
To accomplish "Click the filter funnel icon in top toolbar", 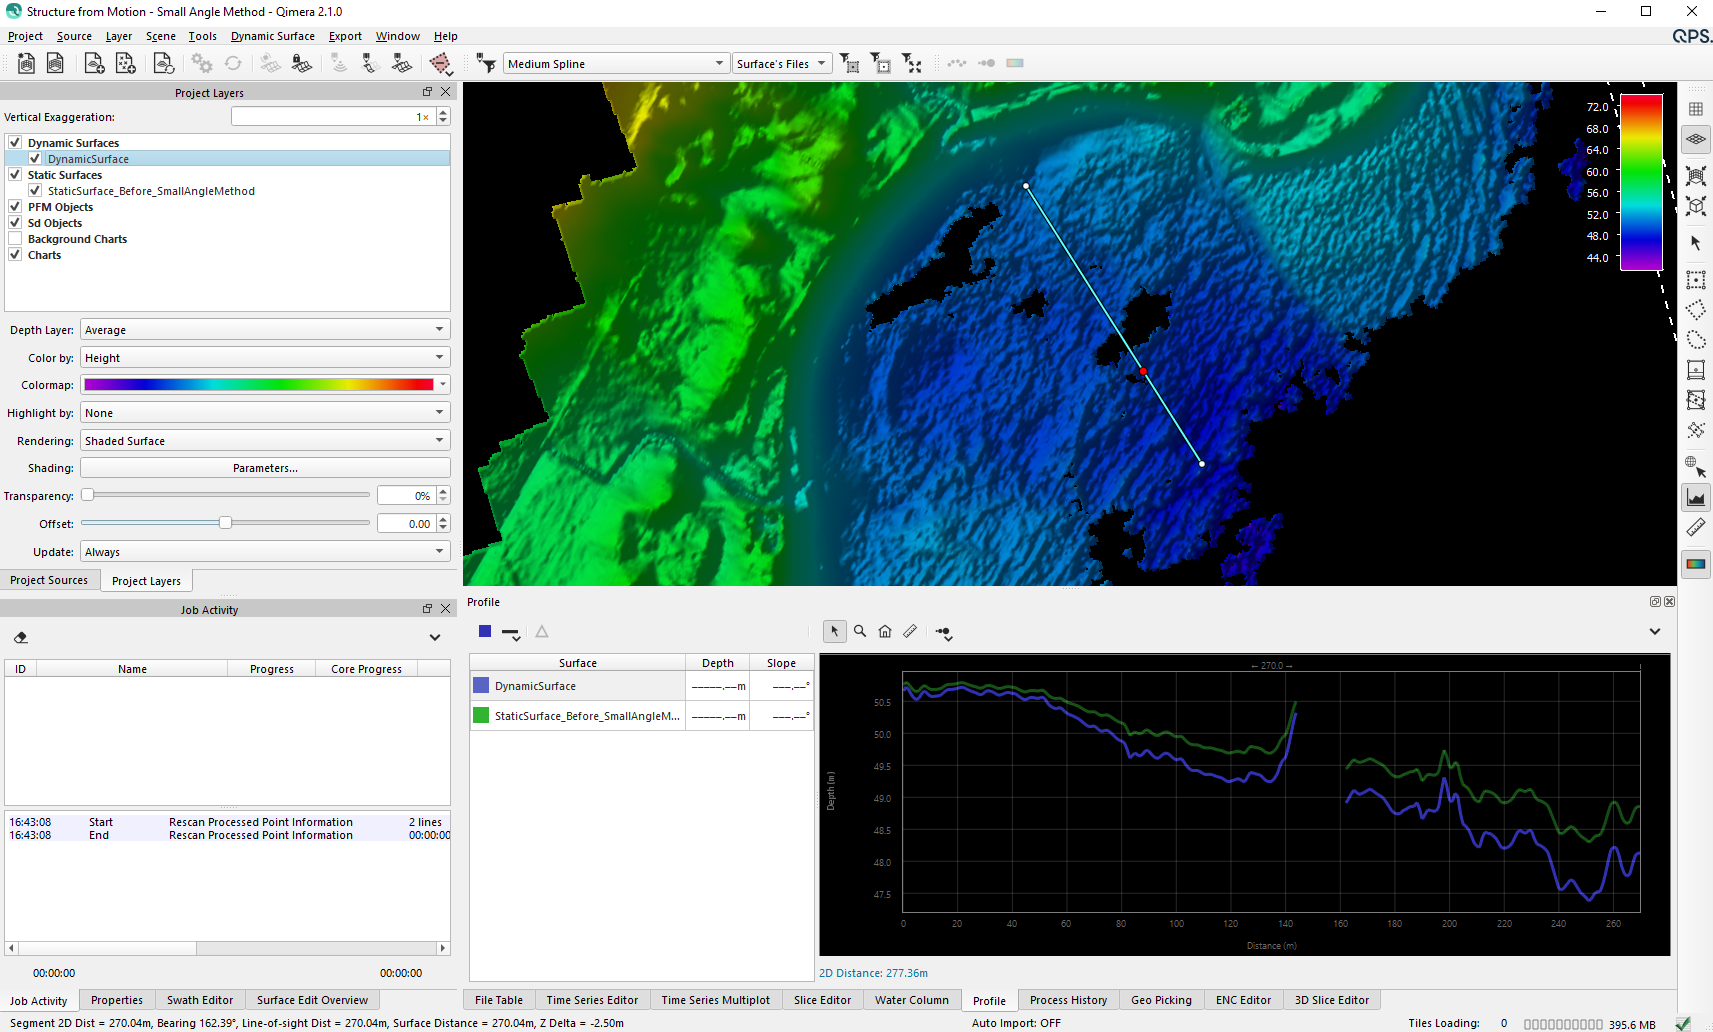I will tap(486, 64).
